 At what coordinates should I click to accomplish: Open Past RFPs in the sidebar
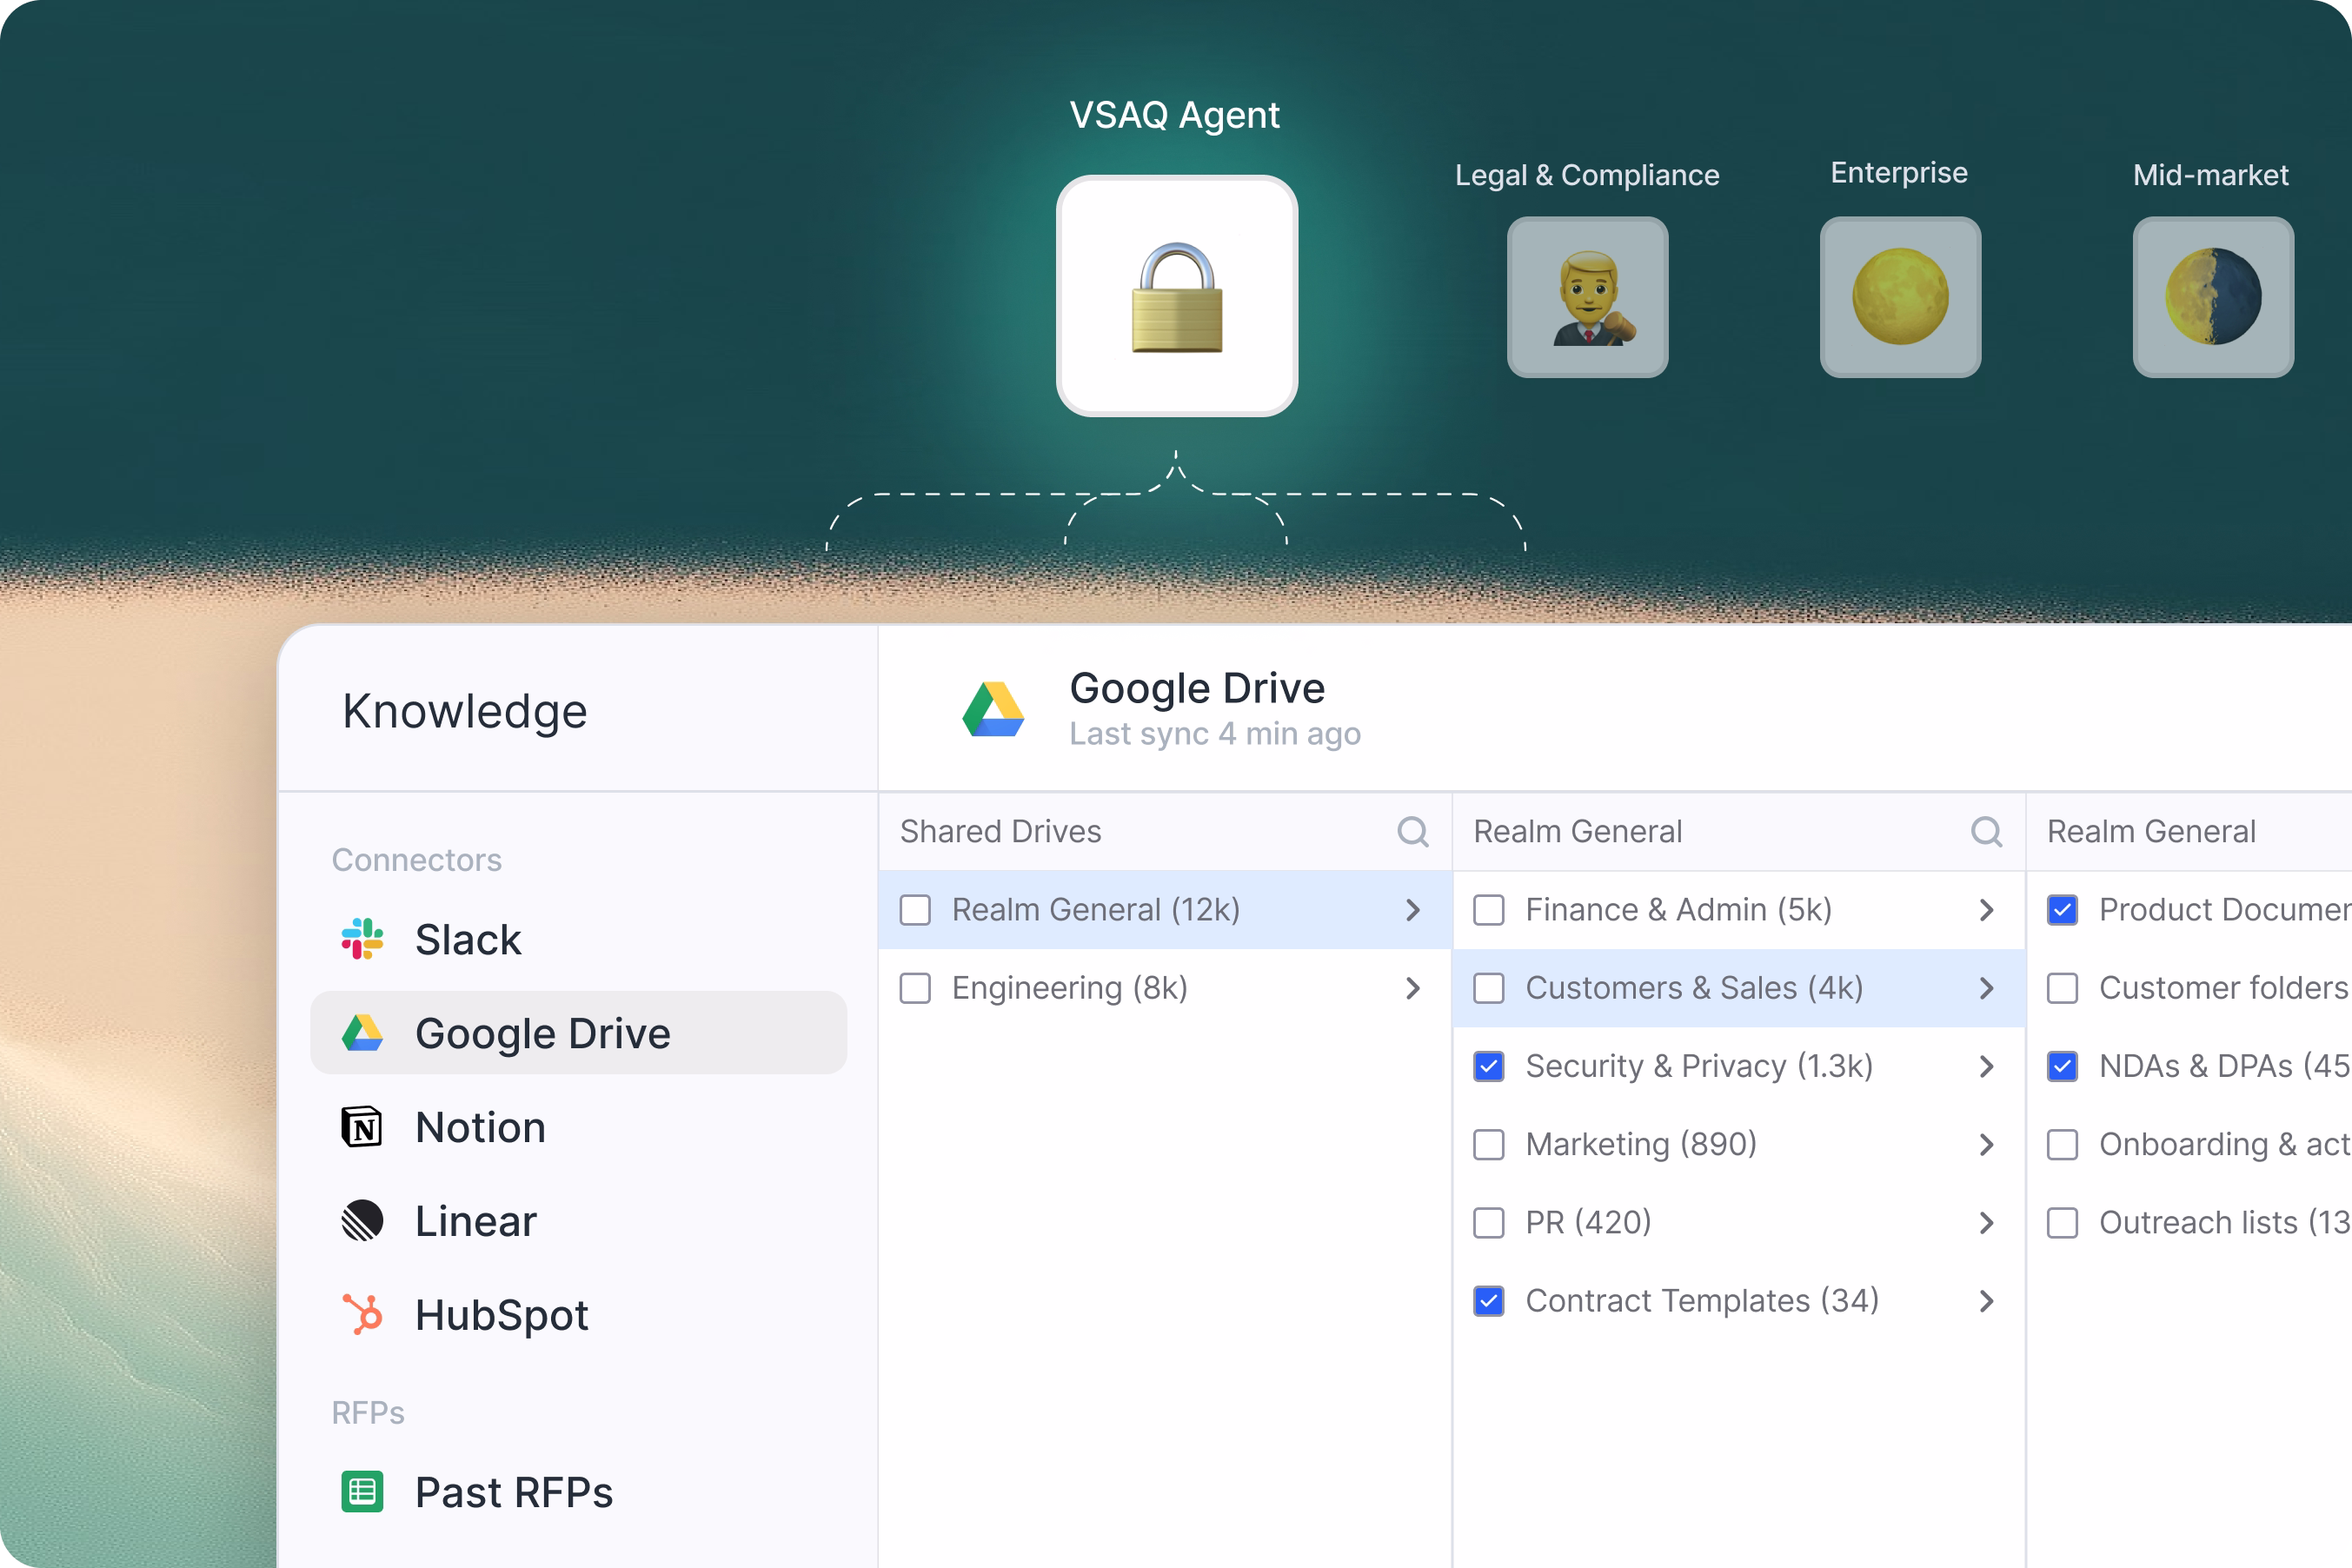(513, 1492)
